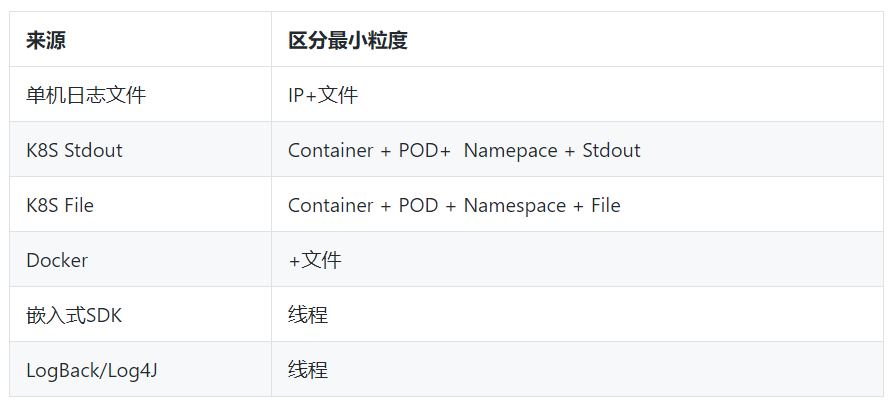This screenshot has height=406, width=894.
Task: Select the "LogBack/Log4J" cell
Action: (x=92, y=370)
